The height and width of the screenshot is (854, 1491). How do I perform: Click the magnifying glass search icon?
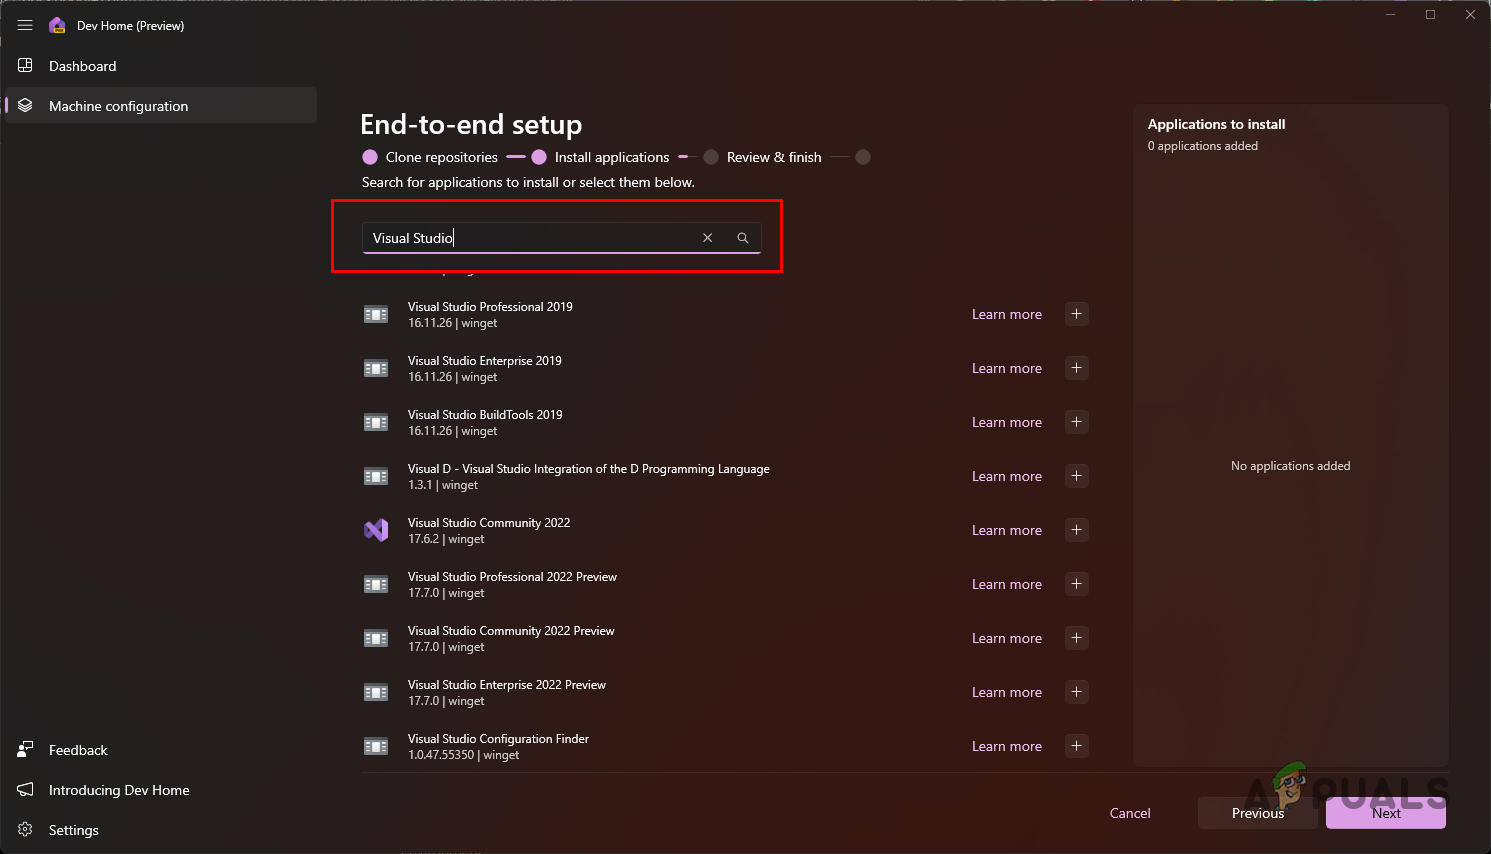tap(742, 237)
